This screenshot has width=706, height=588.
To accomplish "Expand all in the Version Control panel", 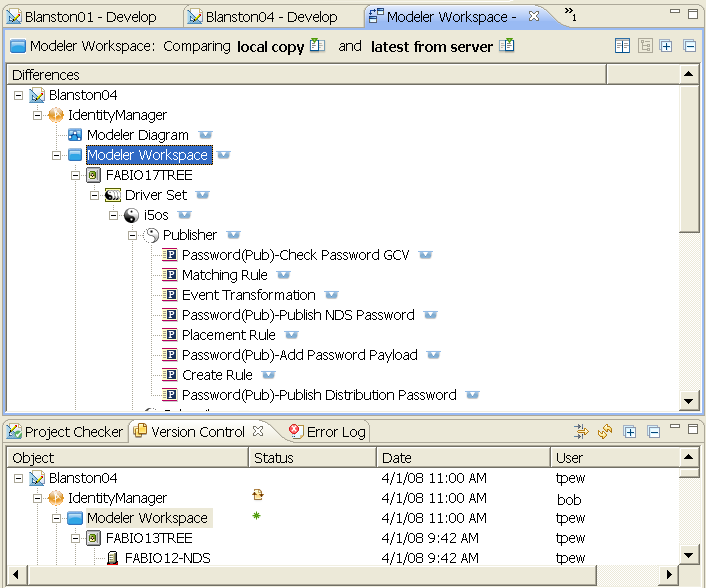I will coord(630,432).
